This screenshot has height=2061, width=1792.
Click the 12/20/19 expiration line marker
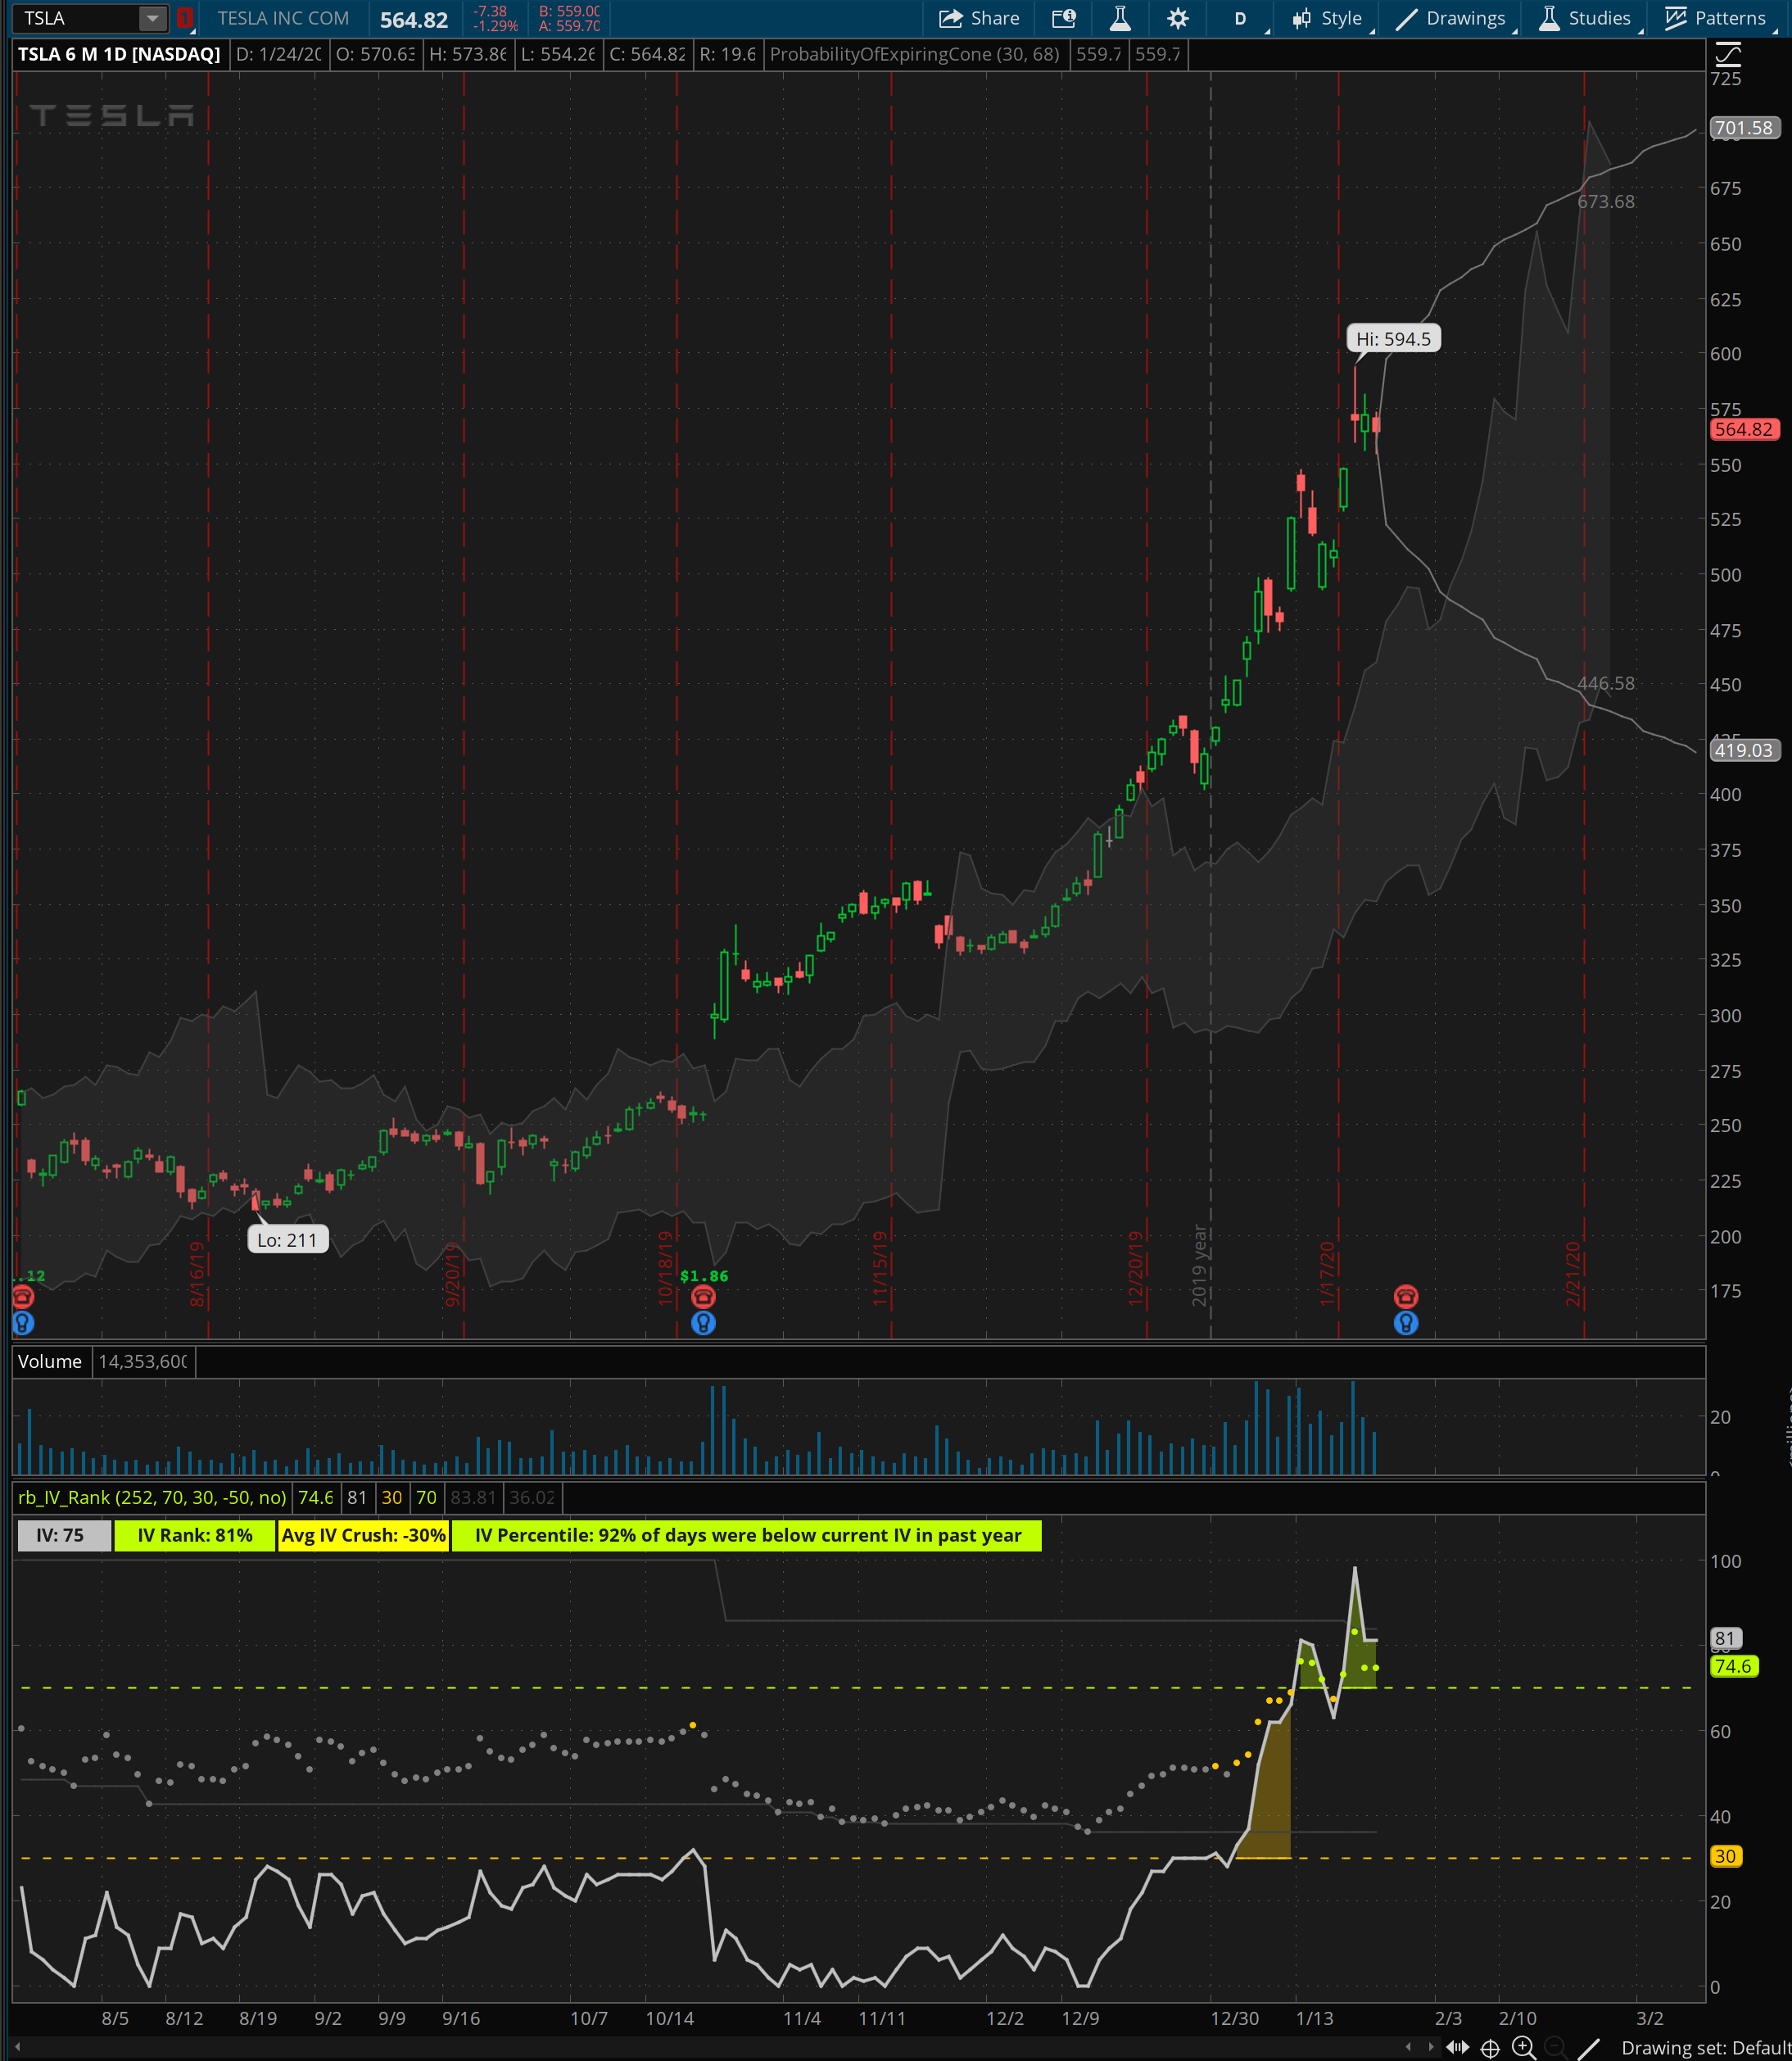[x=1135, y=1268]
